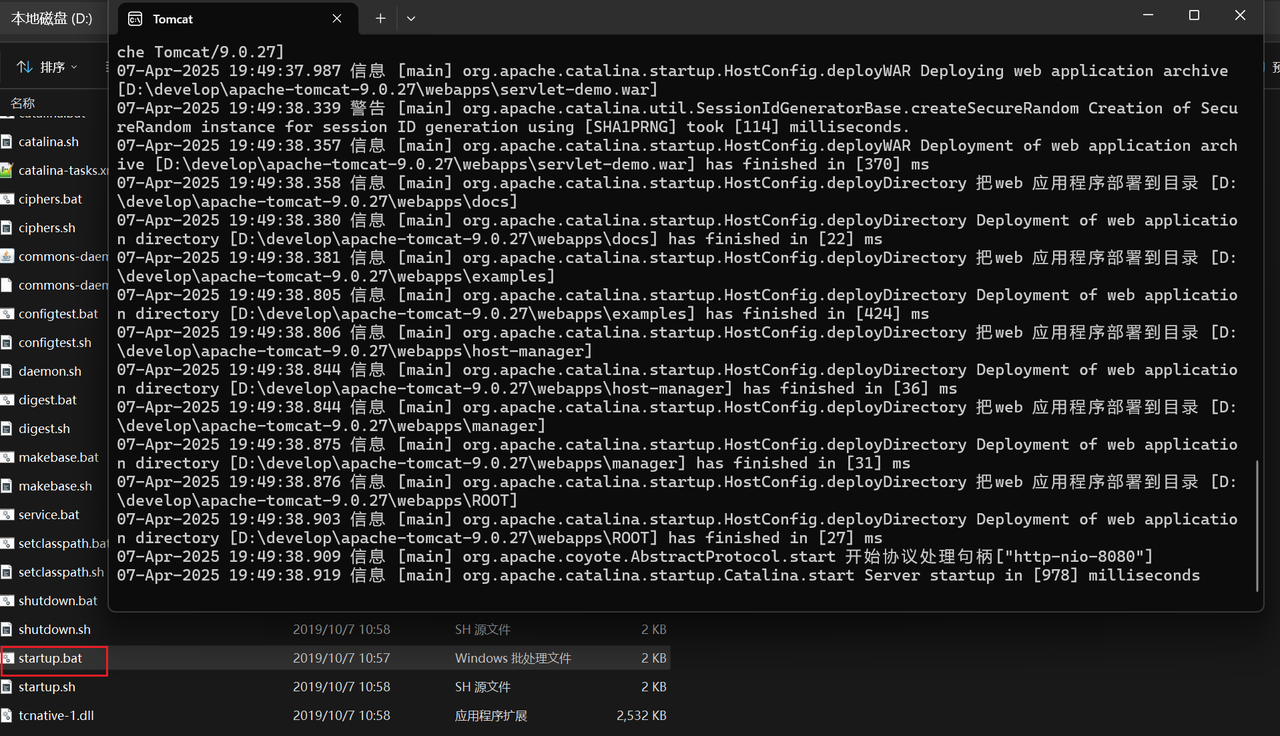
Task: Minimize the Tomcat terminal window
Action: 1148,16
